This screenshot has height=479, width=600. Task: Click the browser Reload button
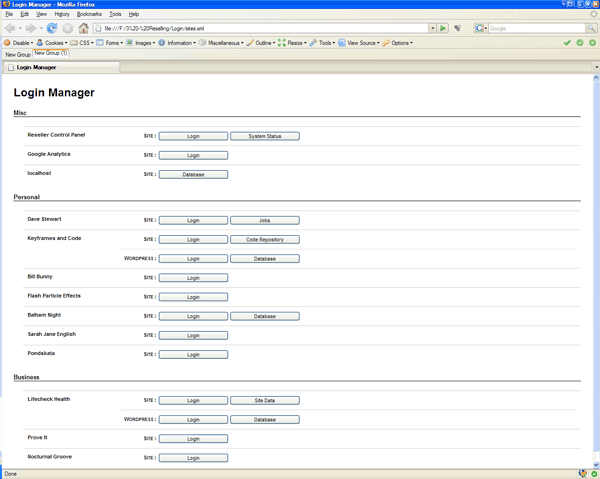tap(52, 28)
